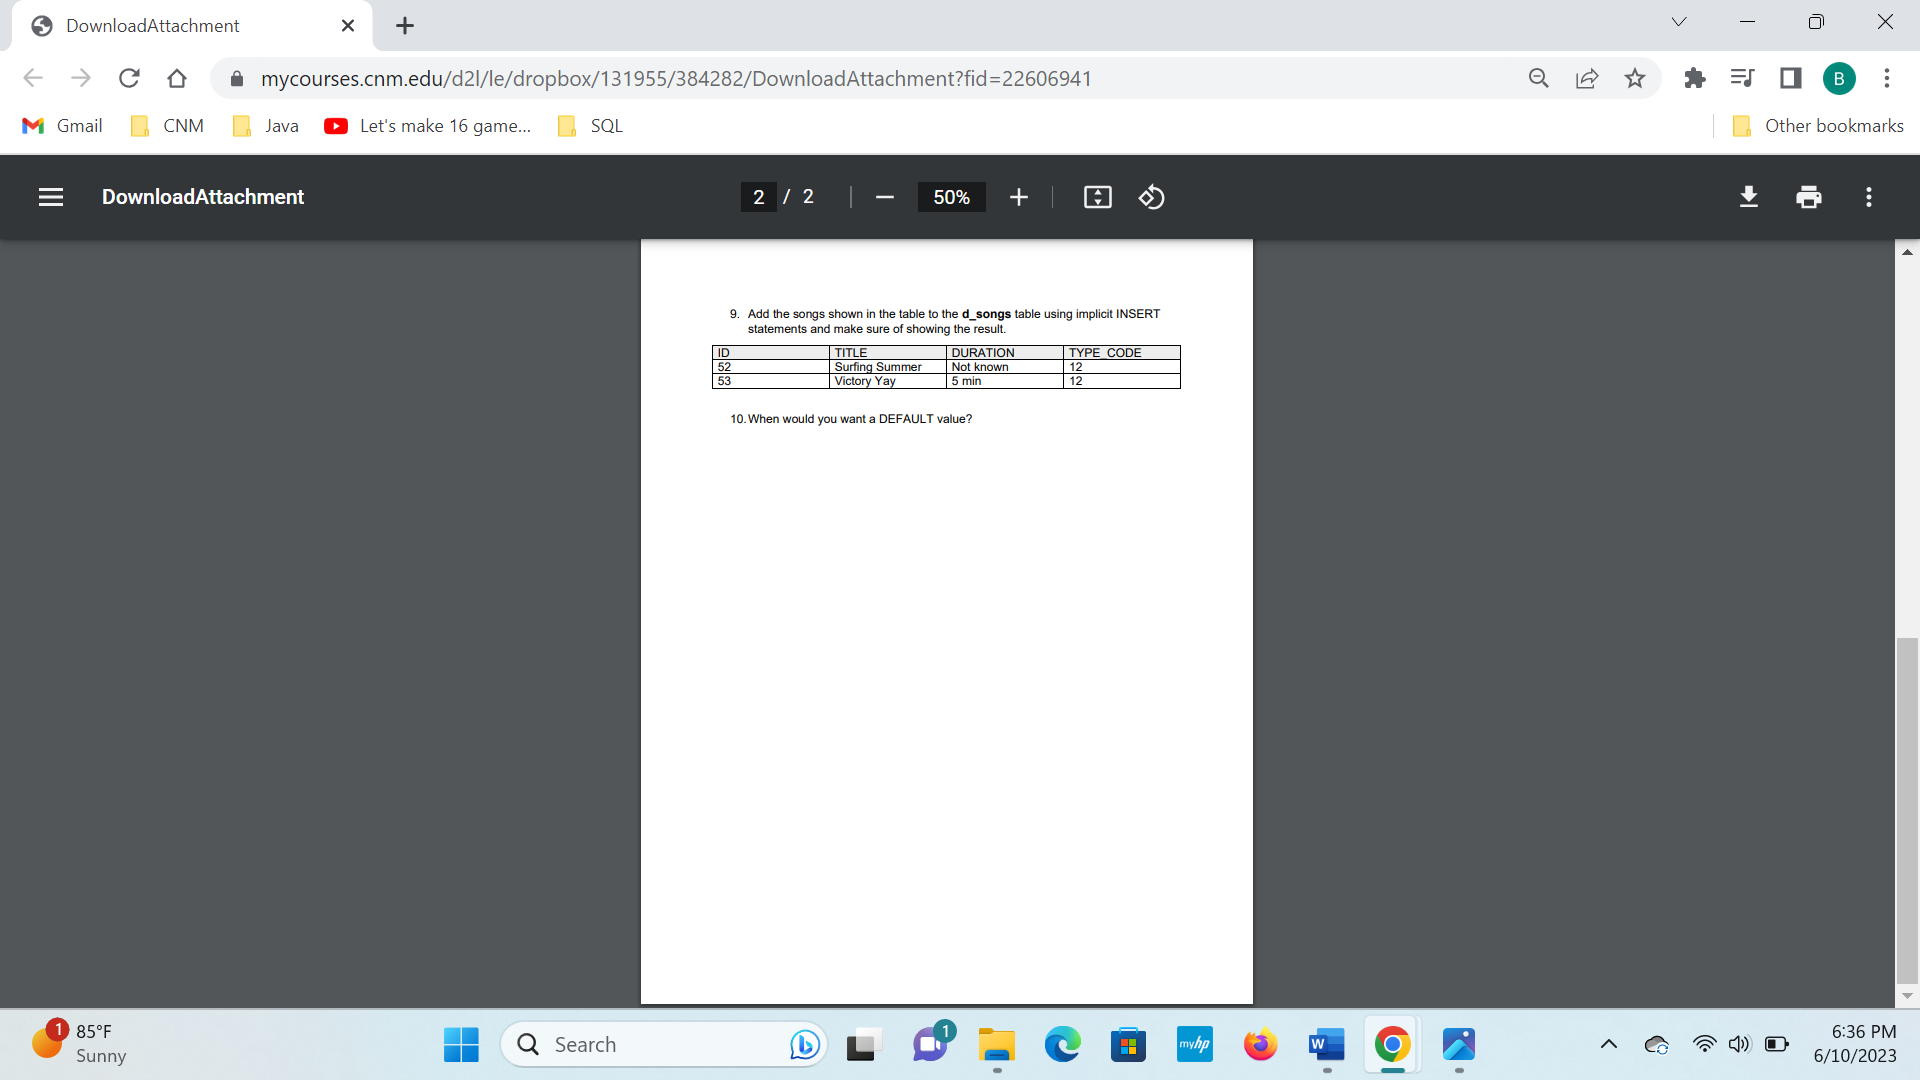Download the PDF attachment
1920x1080 pixels.
pyautogui.click(x=1748, y=197)
